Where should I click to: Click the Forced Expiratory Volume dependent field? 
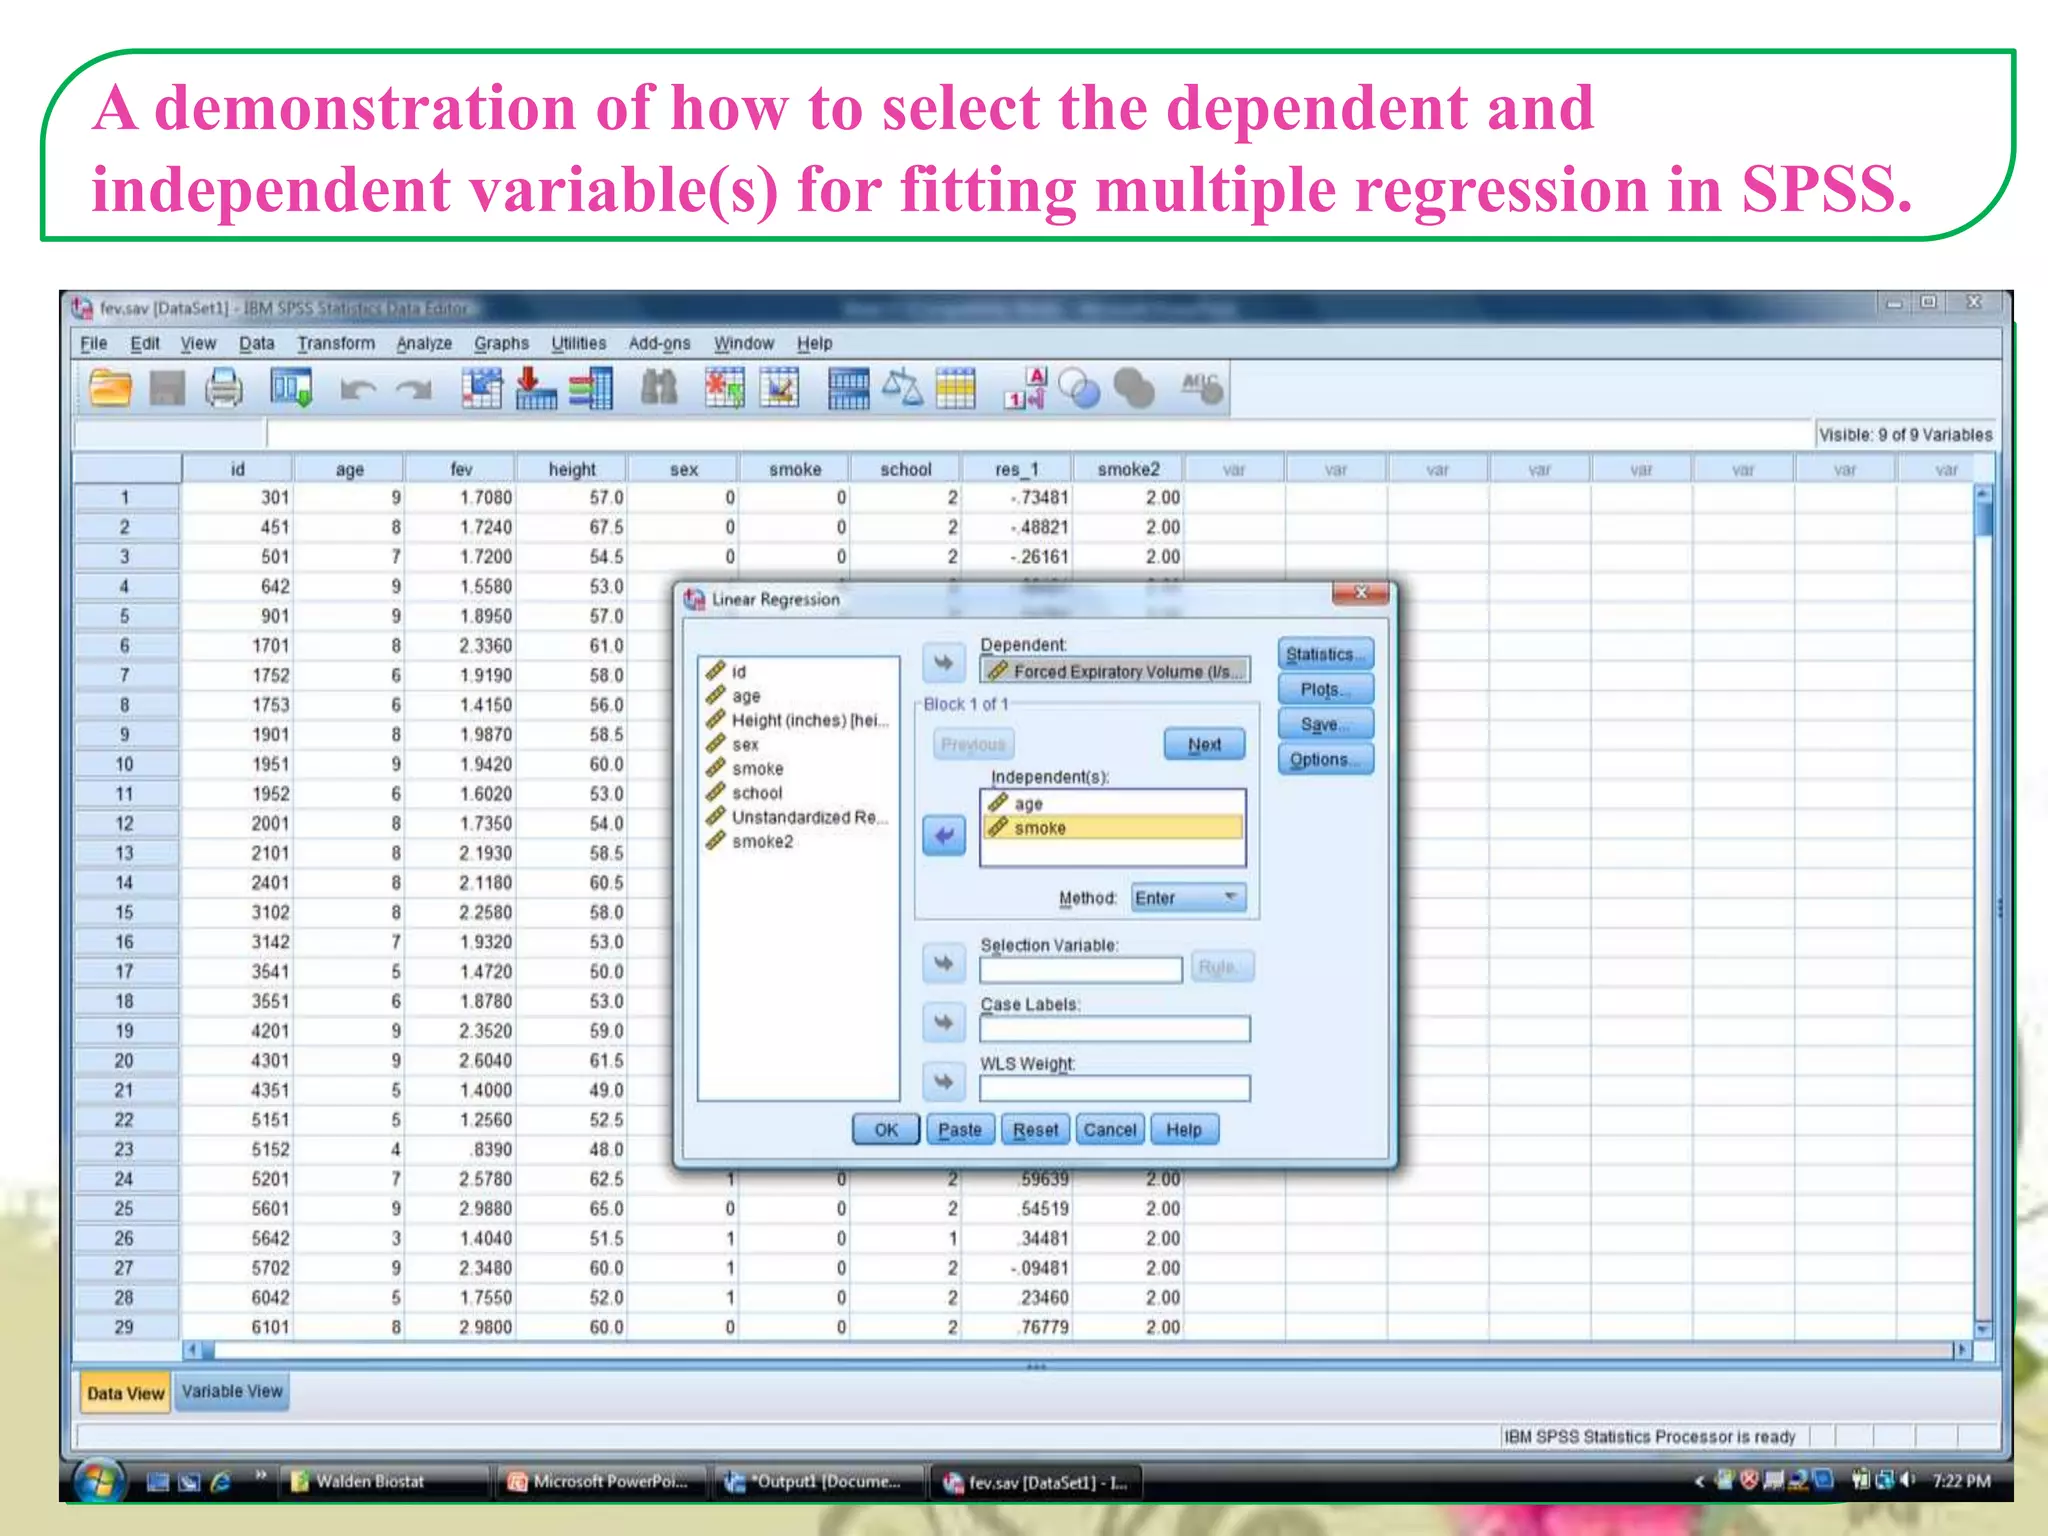coord(1115,671)
